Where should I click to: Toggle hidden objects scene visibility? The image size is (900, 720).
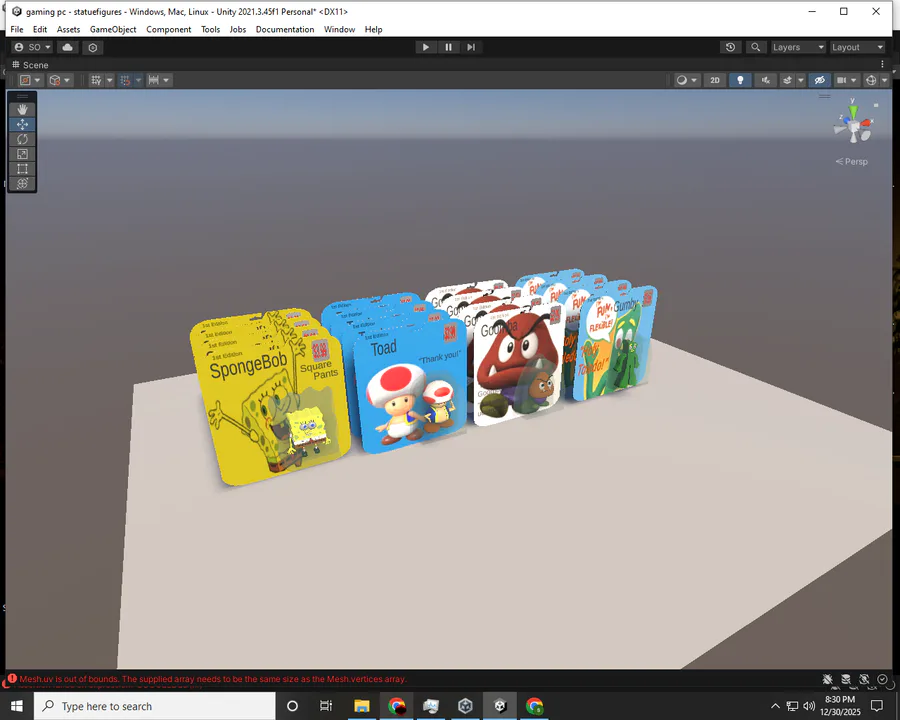[819, 80]
